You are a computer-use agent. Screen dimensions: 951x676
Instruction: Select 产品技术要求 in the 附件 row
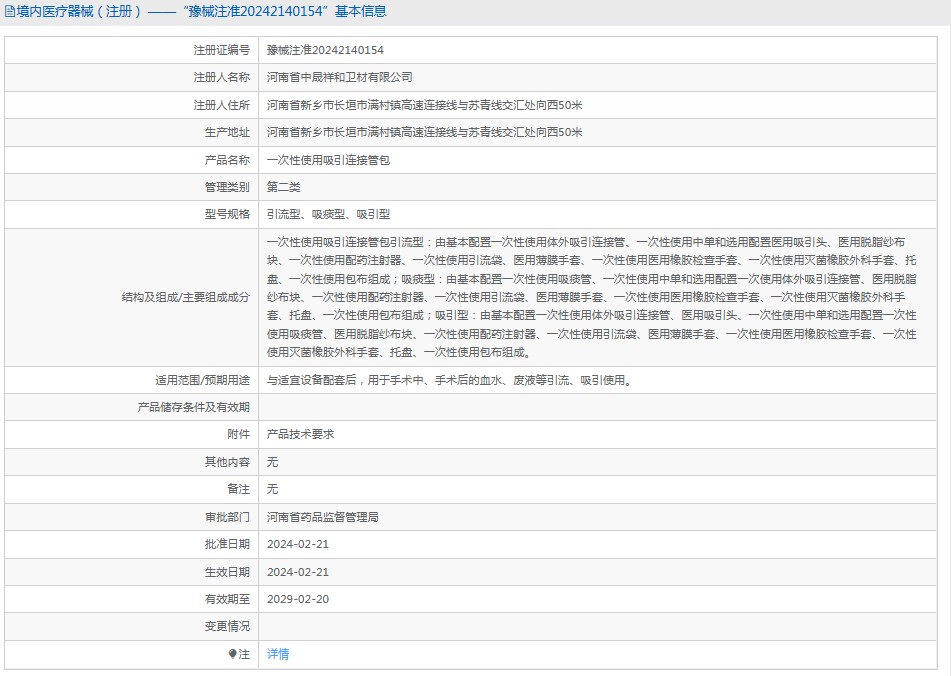tap(300, 434)
